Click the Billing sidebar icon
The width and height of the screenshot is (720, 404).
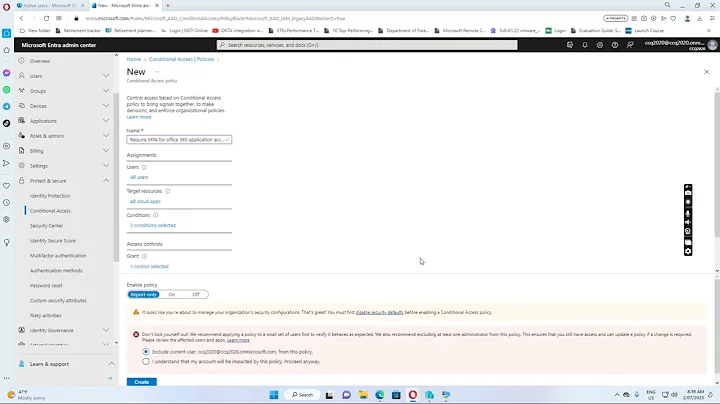coord(22,151)
